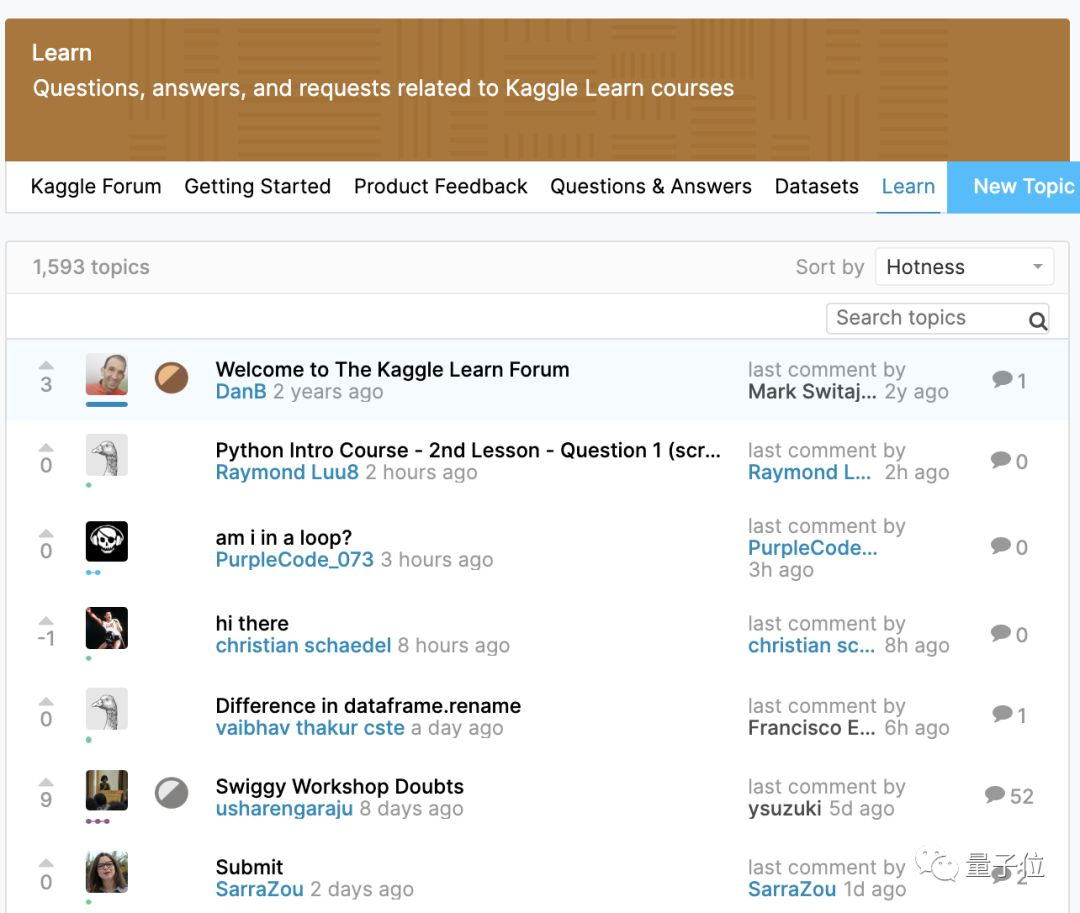The image size is (1080, 913).
Task: Upvote the Python Intro Course topic
Action: [x=45, y=447]
